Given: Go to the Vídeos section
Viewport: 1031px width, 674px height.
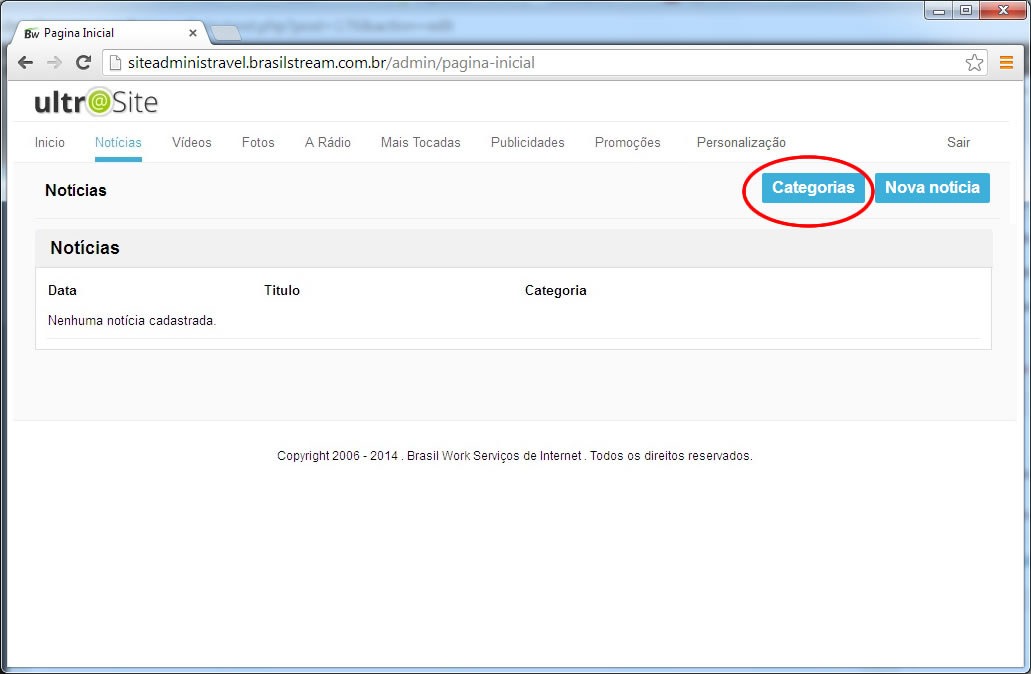Looking at the screenshot, I should click(191, 143).
